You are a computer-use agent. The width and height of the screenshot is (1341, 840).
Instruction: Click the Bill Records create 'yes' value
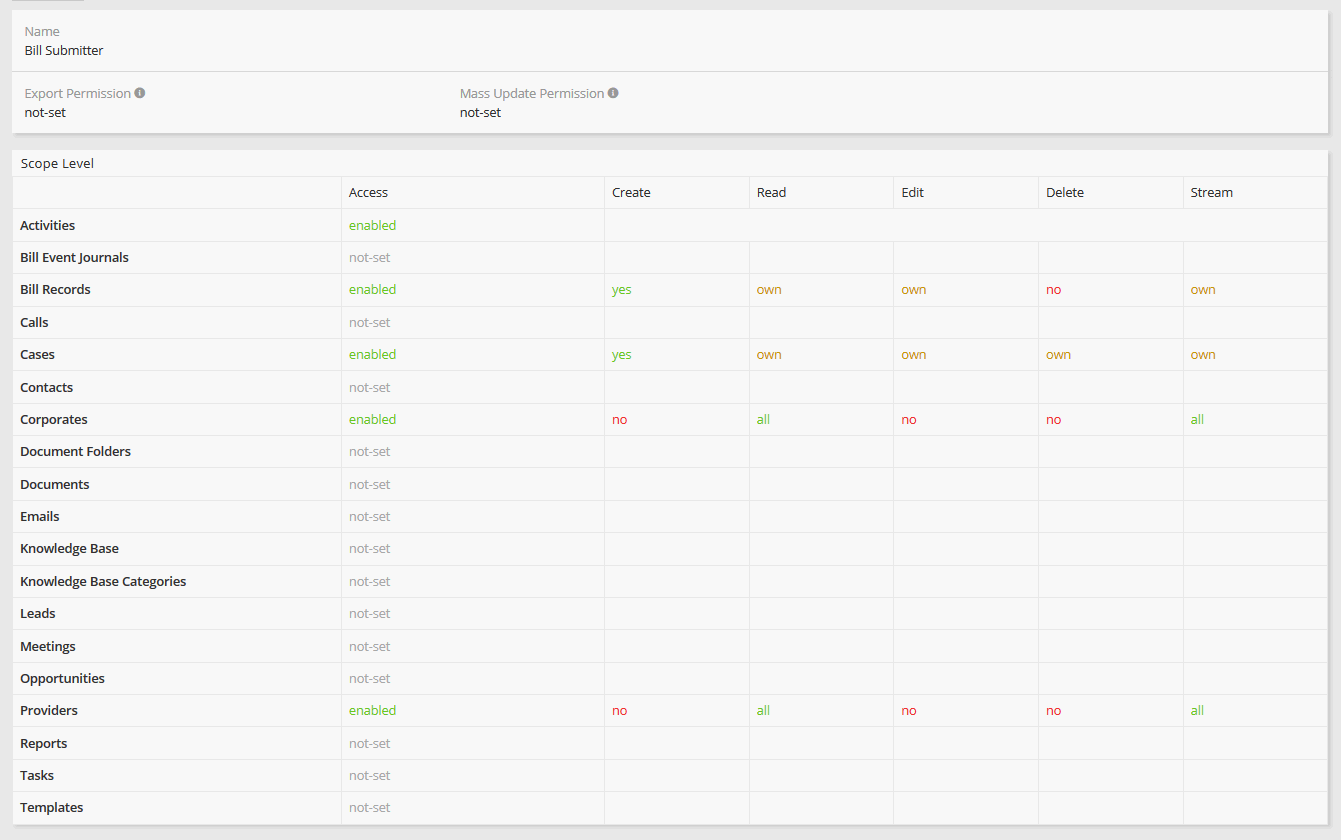[621, 290]
